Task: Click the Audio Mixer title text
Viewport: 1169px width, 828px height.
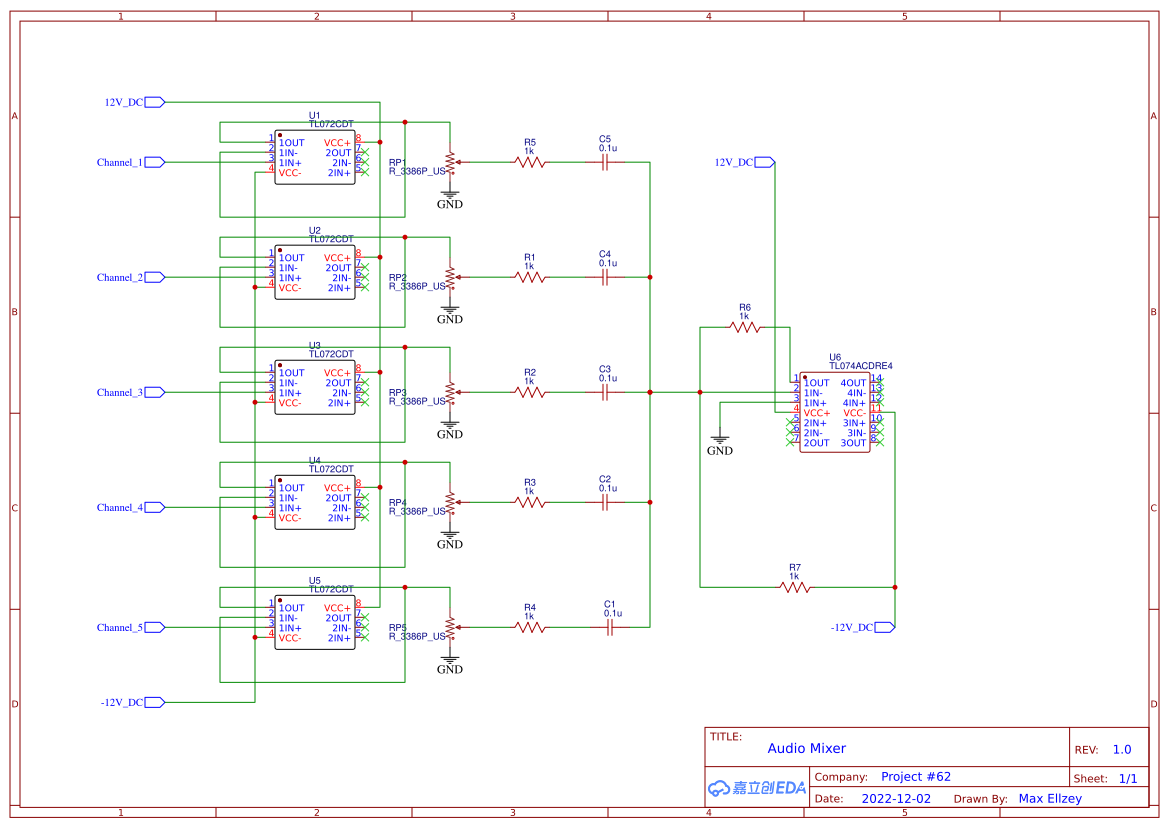Action: (806, 748)
